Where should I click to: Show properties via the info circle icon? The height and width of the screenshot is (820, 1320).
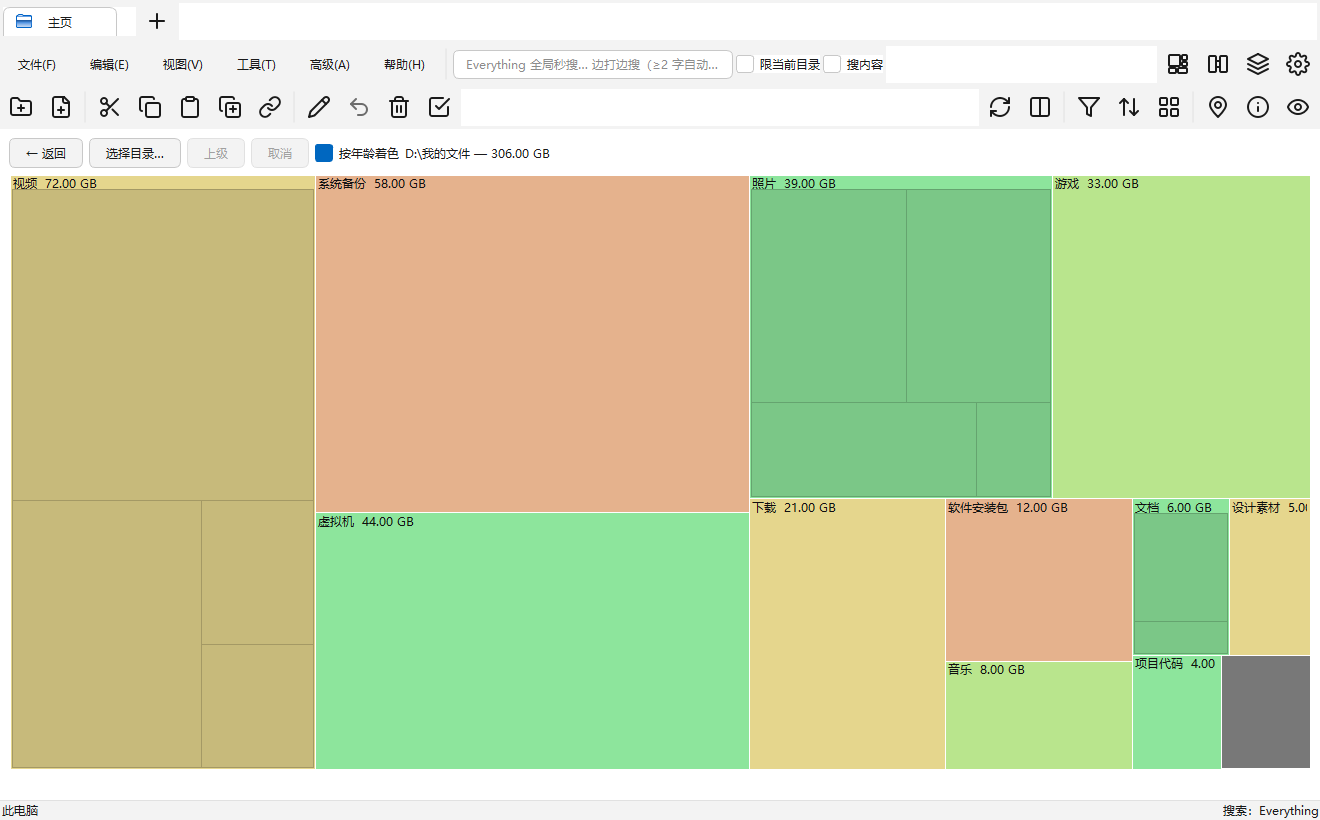pyautogui.click(x=1258, y=107)
